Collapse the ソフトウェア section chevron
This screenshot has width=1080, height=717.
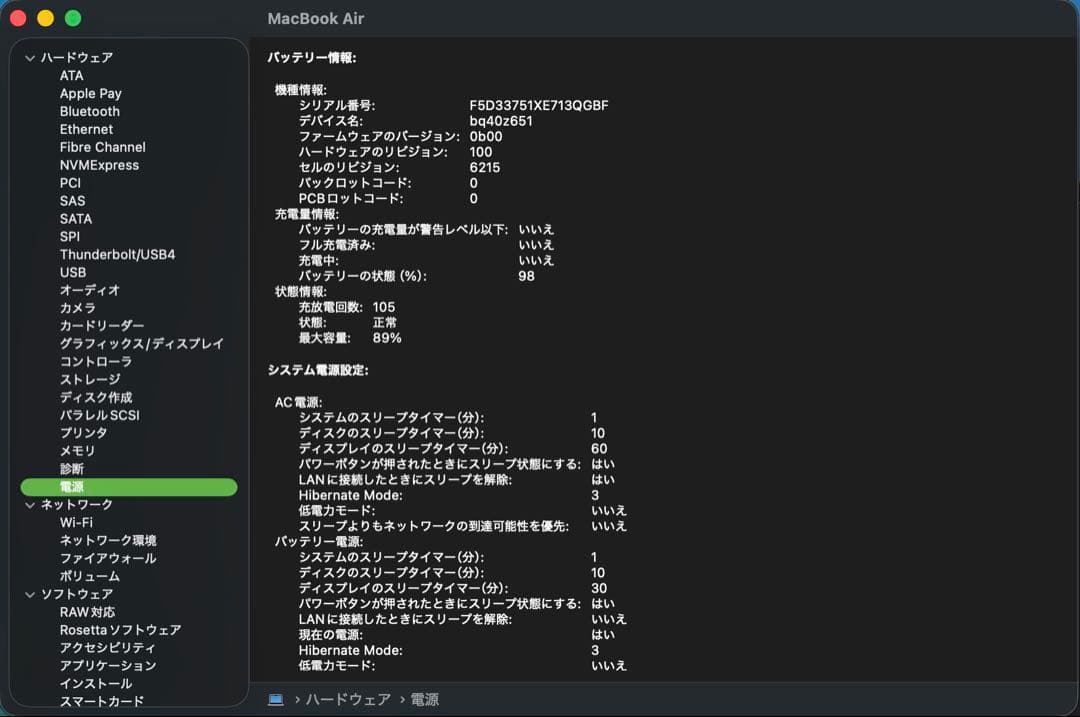pos(30,594)
